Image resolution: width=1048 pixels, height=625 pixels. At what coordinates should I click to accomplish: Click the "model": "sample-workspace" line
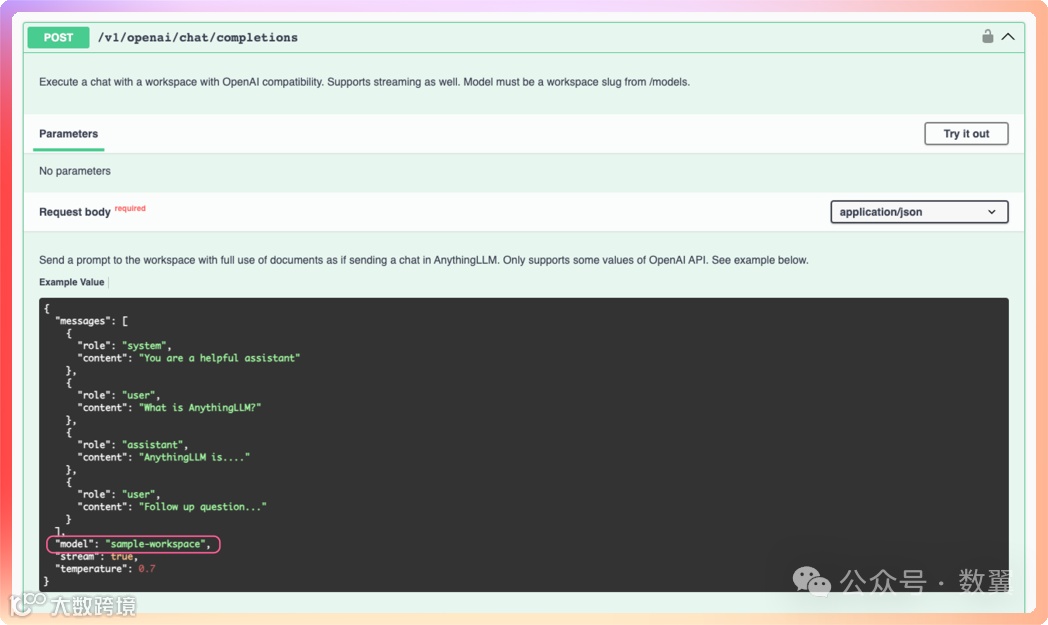133,544
